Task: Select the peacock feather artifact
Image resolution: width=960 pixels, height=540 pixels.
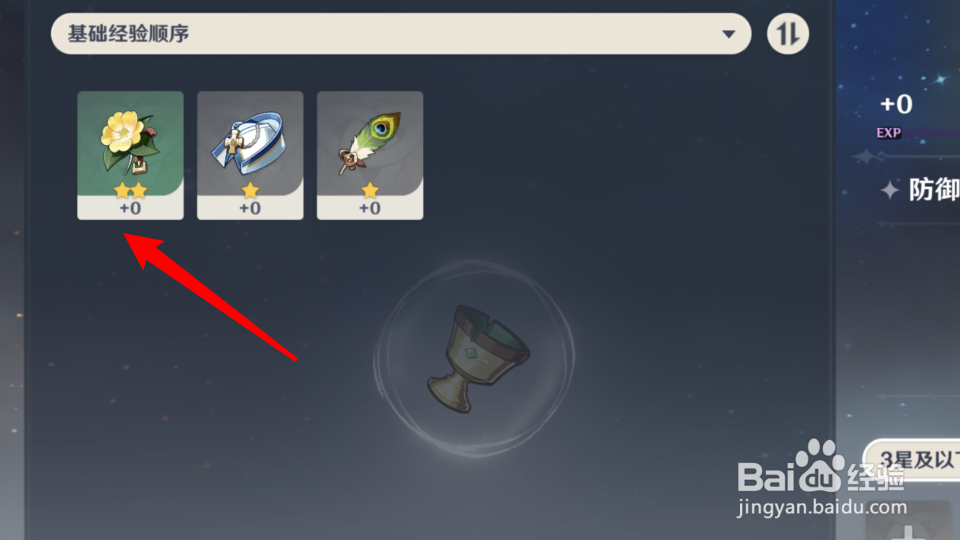Action: [x=370, y=156]
